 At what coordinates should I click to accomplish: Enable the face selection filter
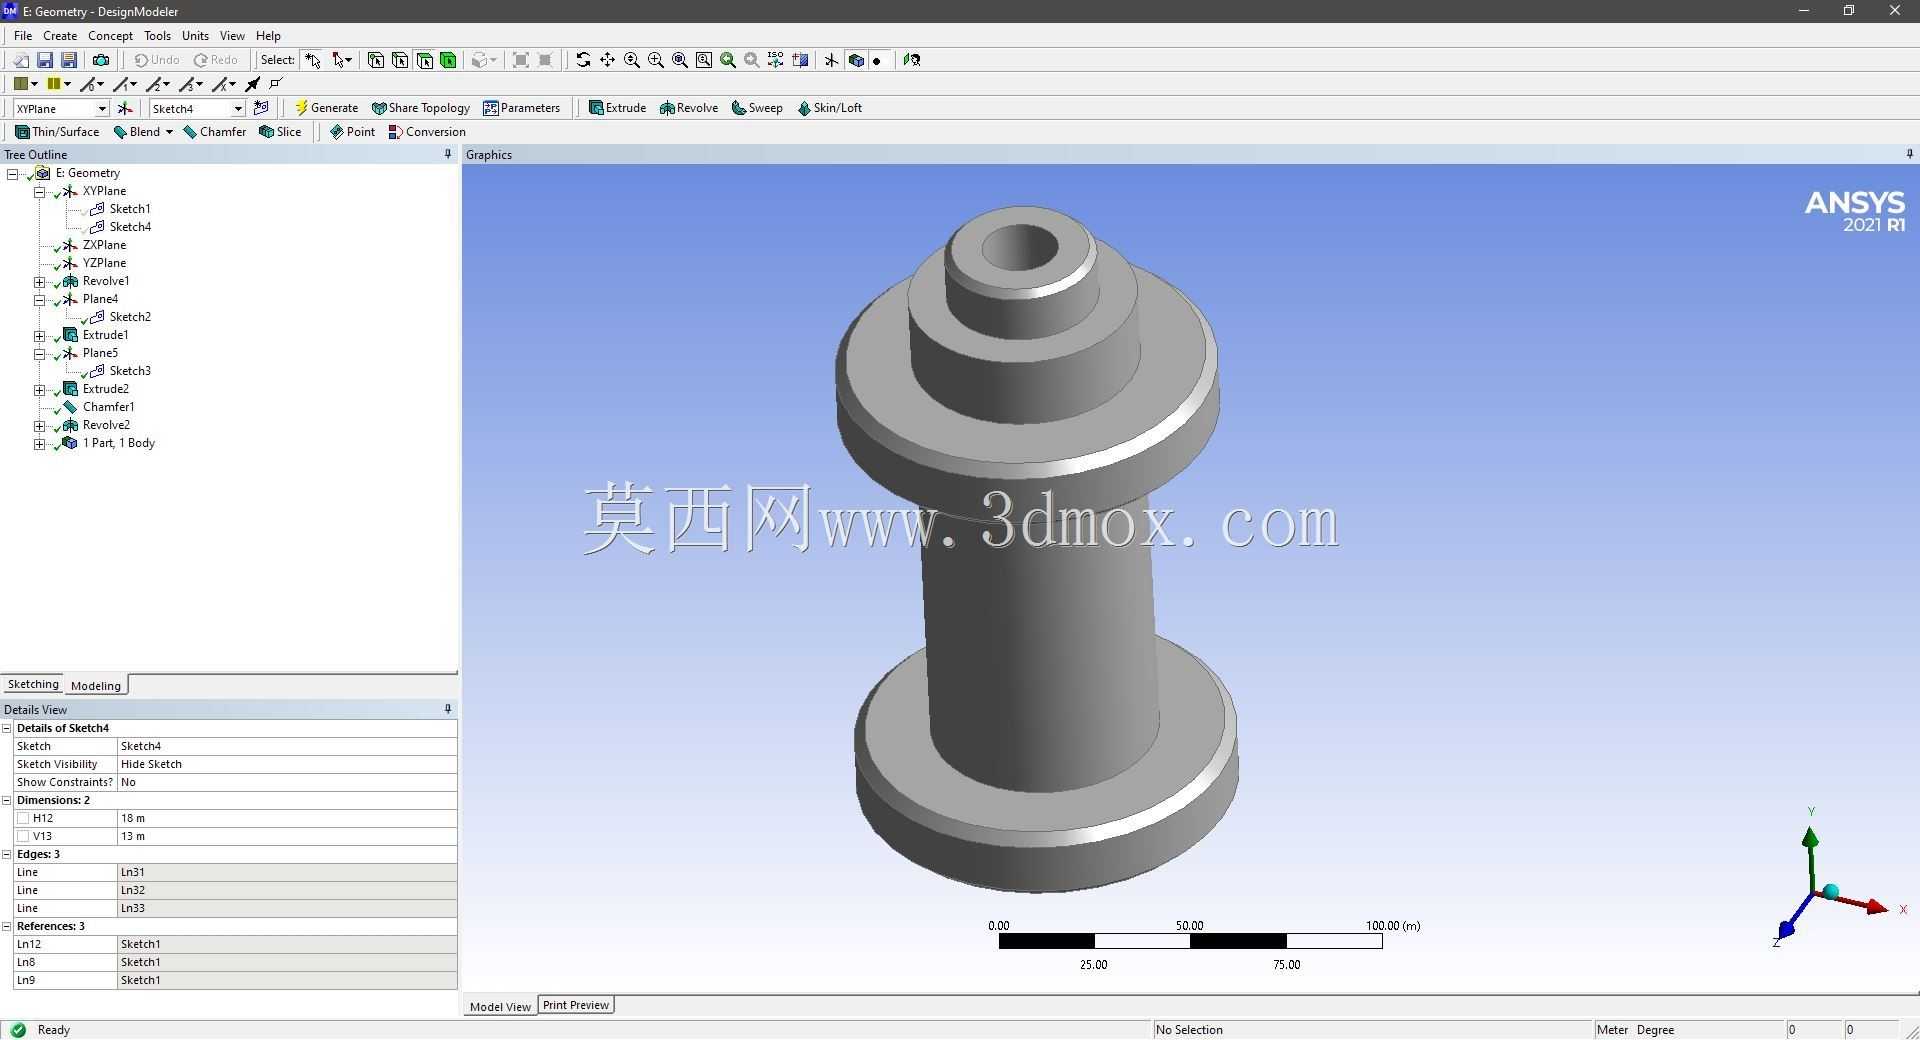(424, 60)
